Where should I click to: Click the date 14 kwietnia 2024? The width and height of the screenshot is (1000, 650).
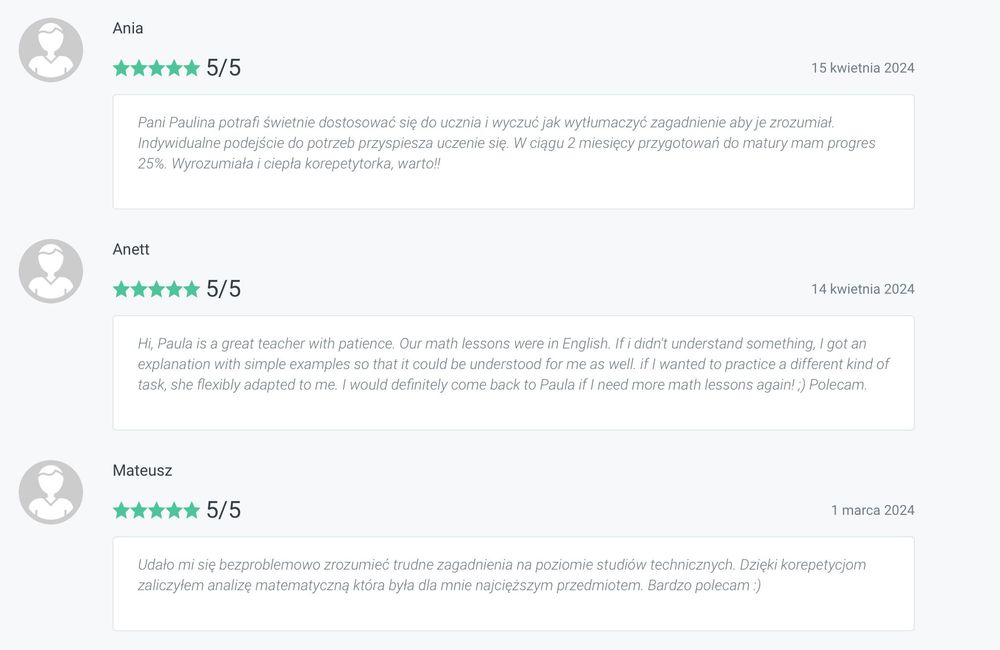click(x=862, y=289)
